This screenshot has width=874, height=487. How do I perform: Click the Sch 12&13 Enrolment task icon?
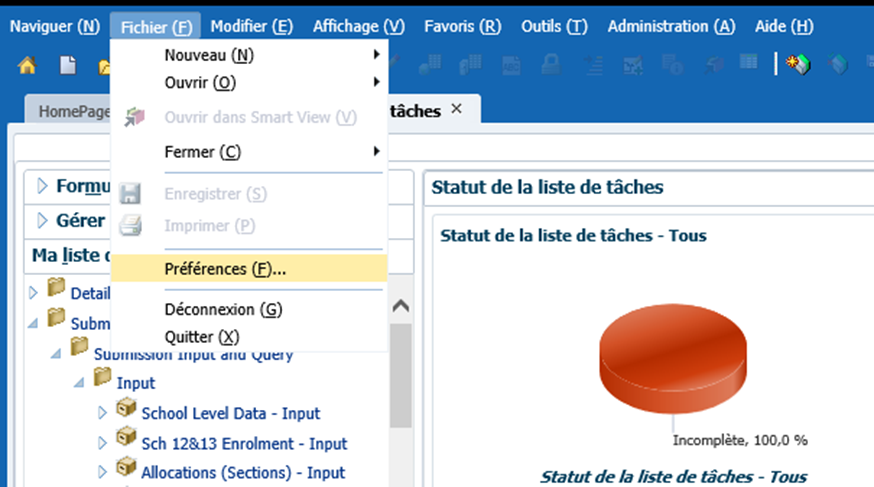[x=126, y=440]
